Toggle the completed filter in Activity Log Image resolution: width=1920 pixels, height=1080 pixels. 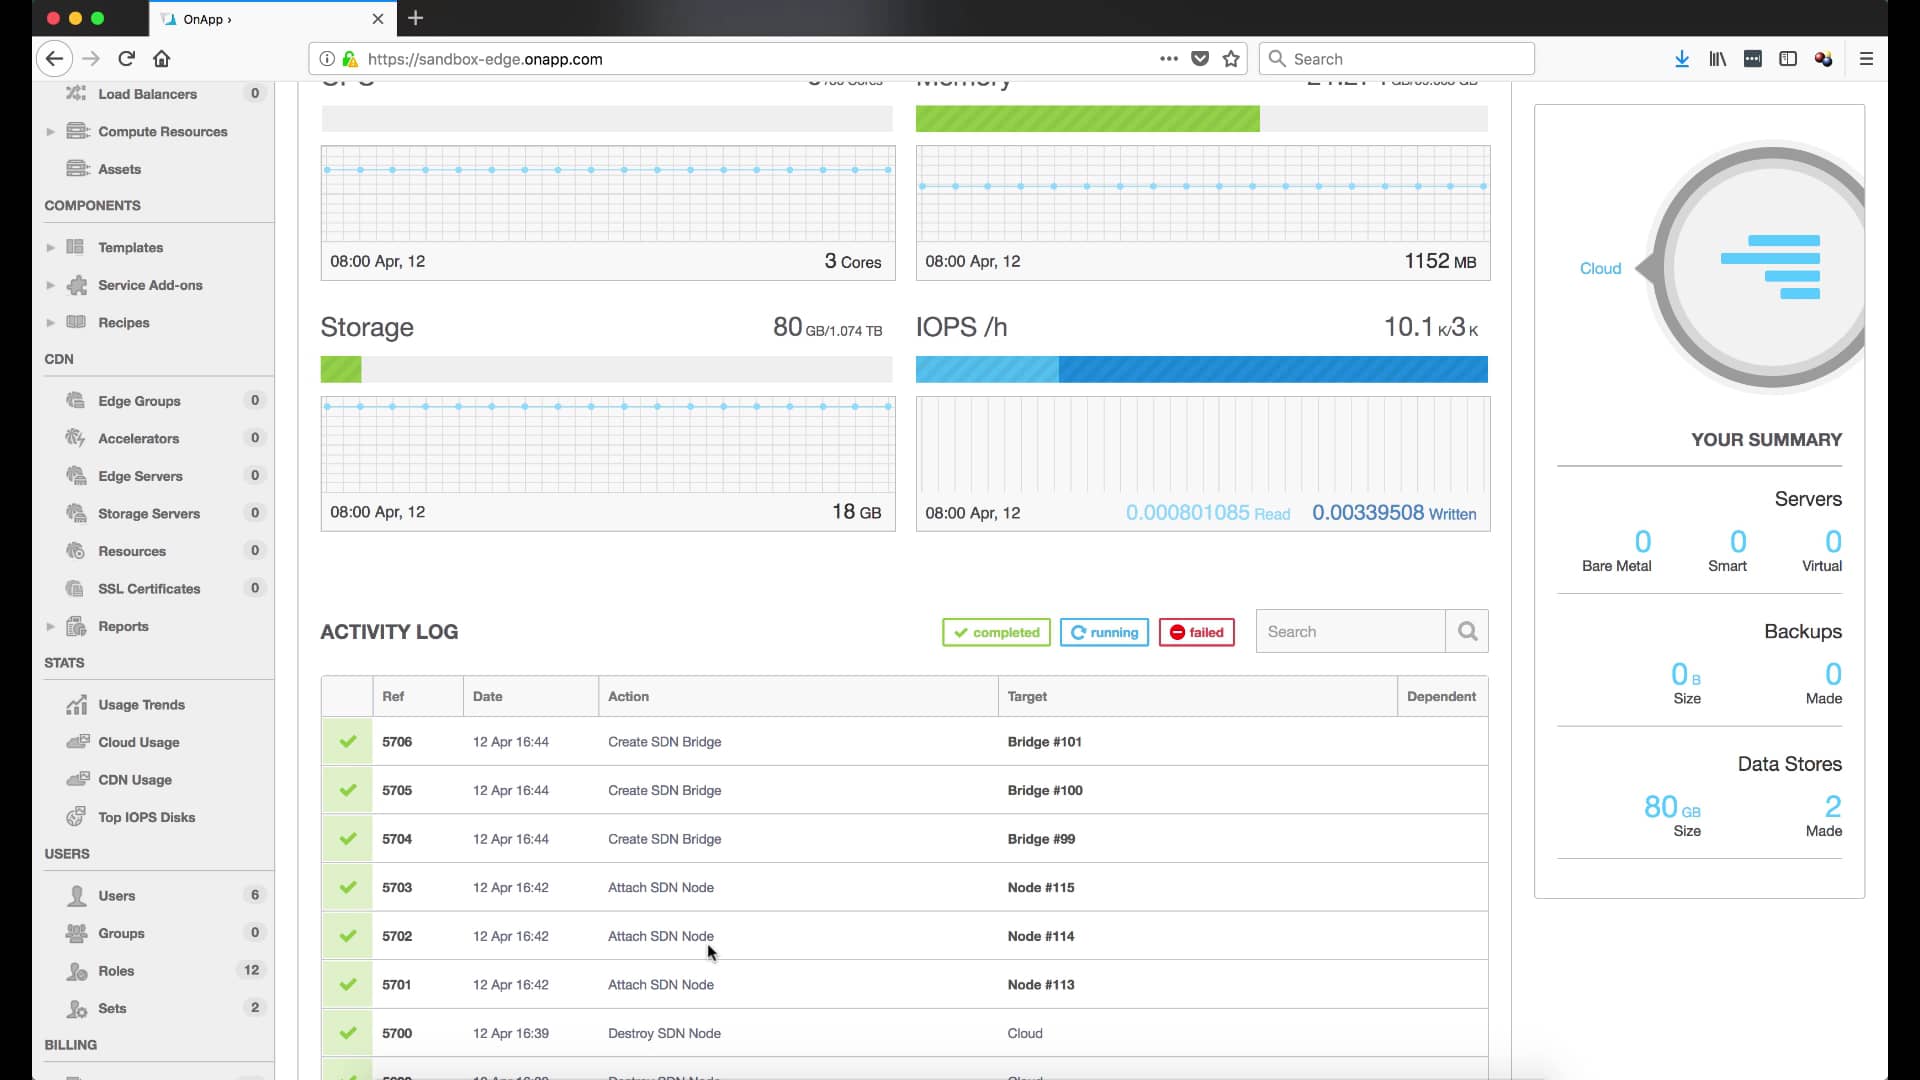996,633
